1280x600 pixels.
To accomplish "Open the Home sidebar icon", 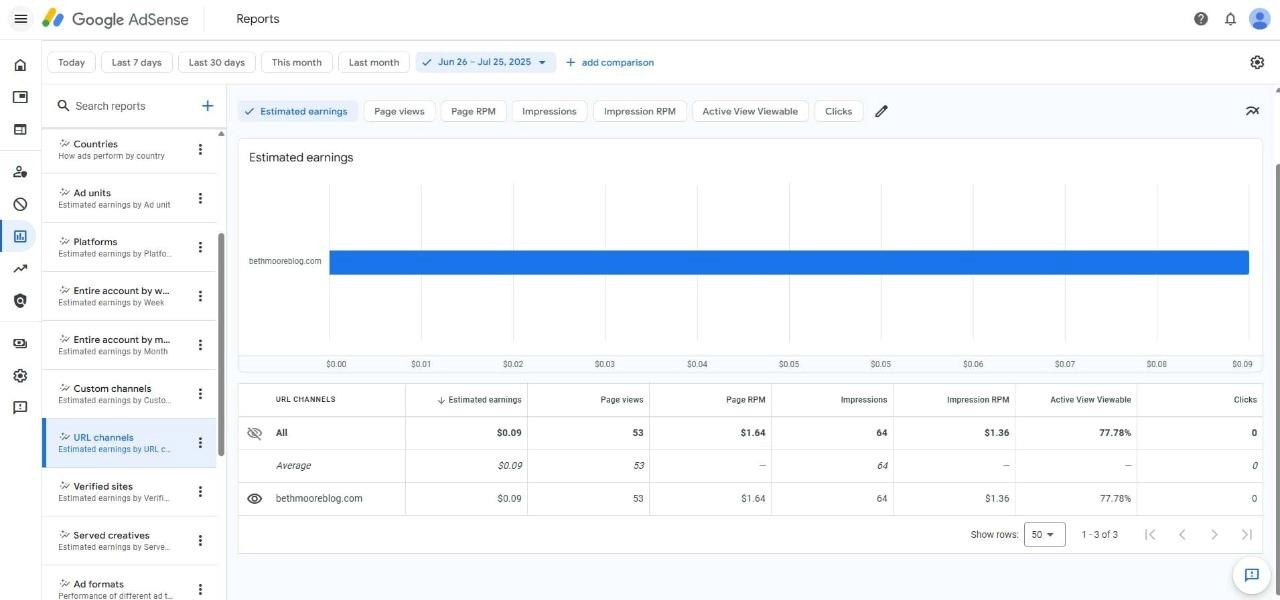I will tap(20, 65).
